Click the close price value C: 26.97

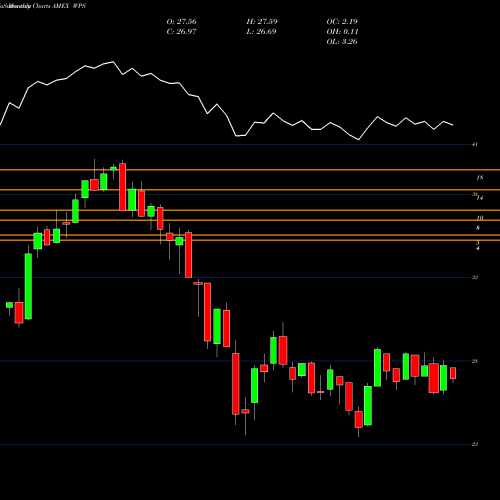[181, 32]
